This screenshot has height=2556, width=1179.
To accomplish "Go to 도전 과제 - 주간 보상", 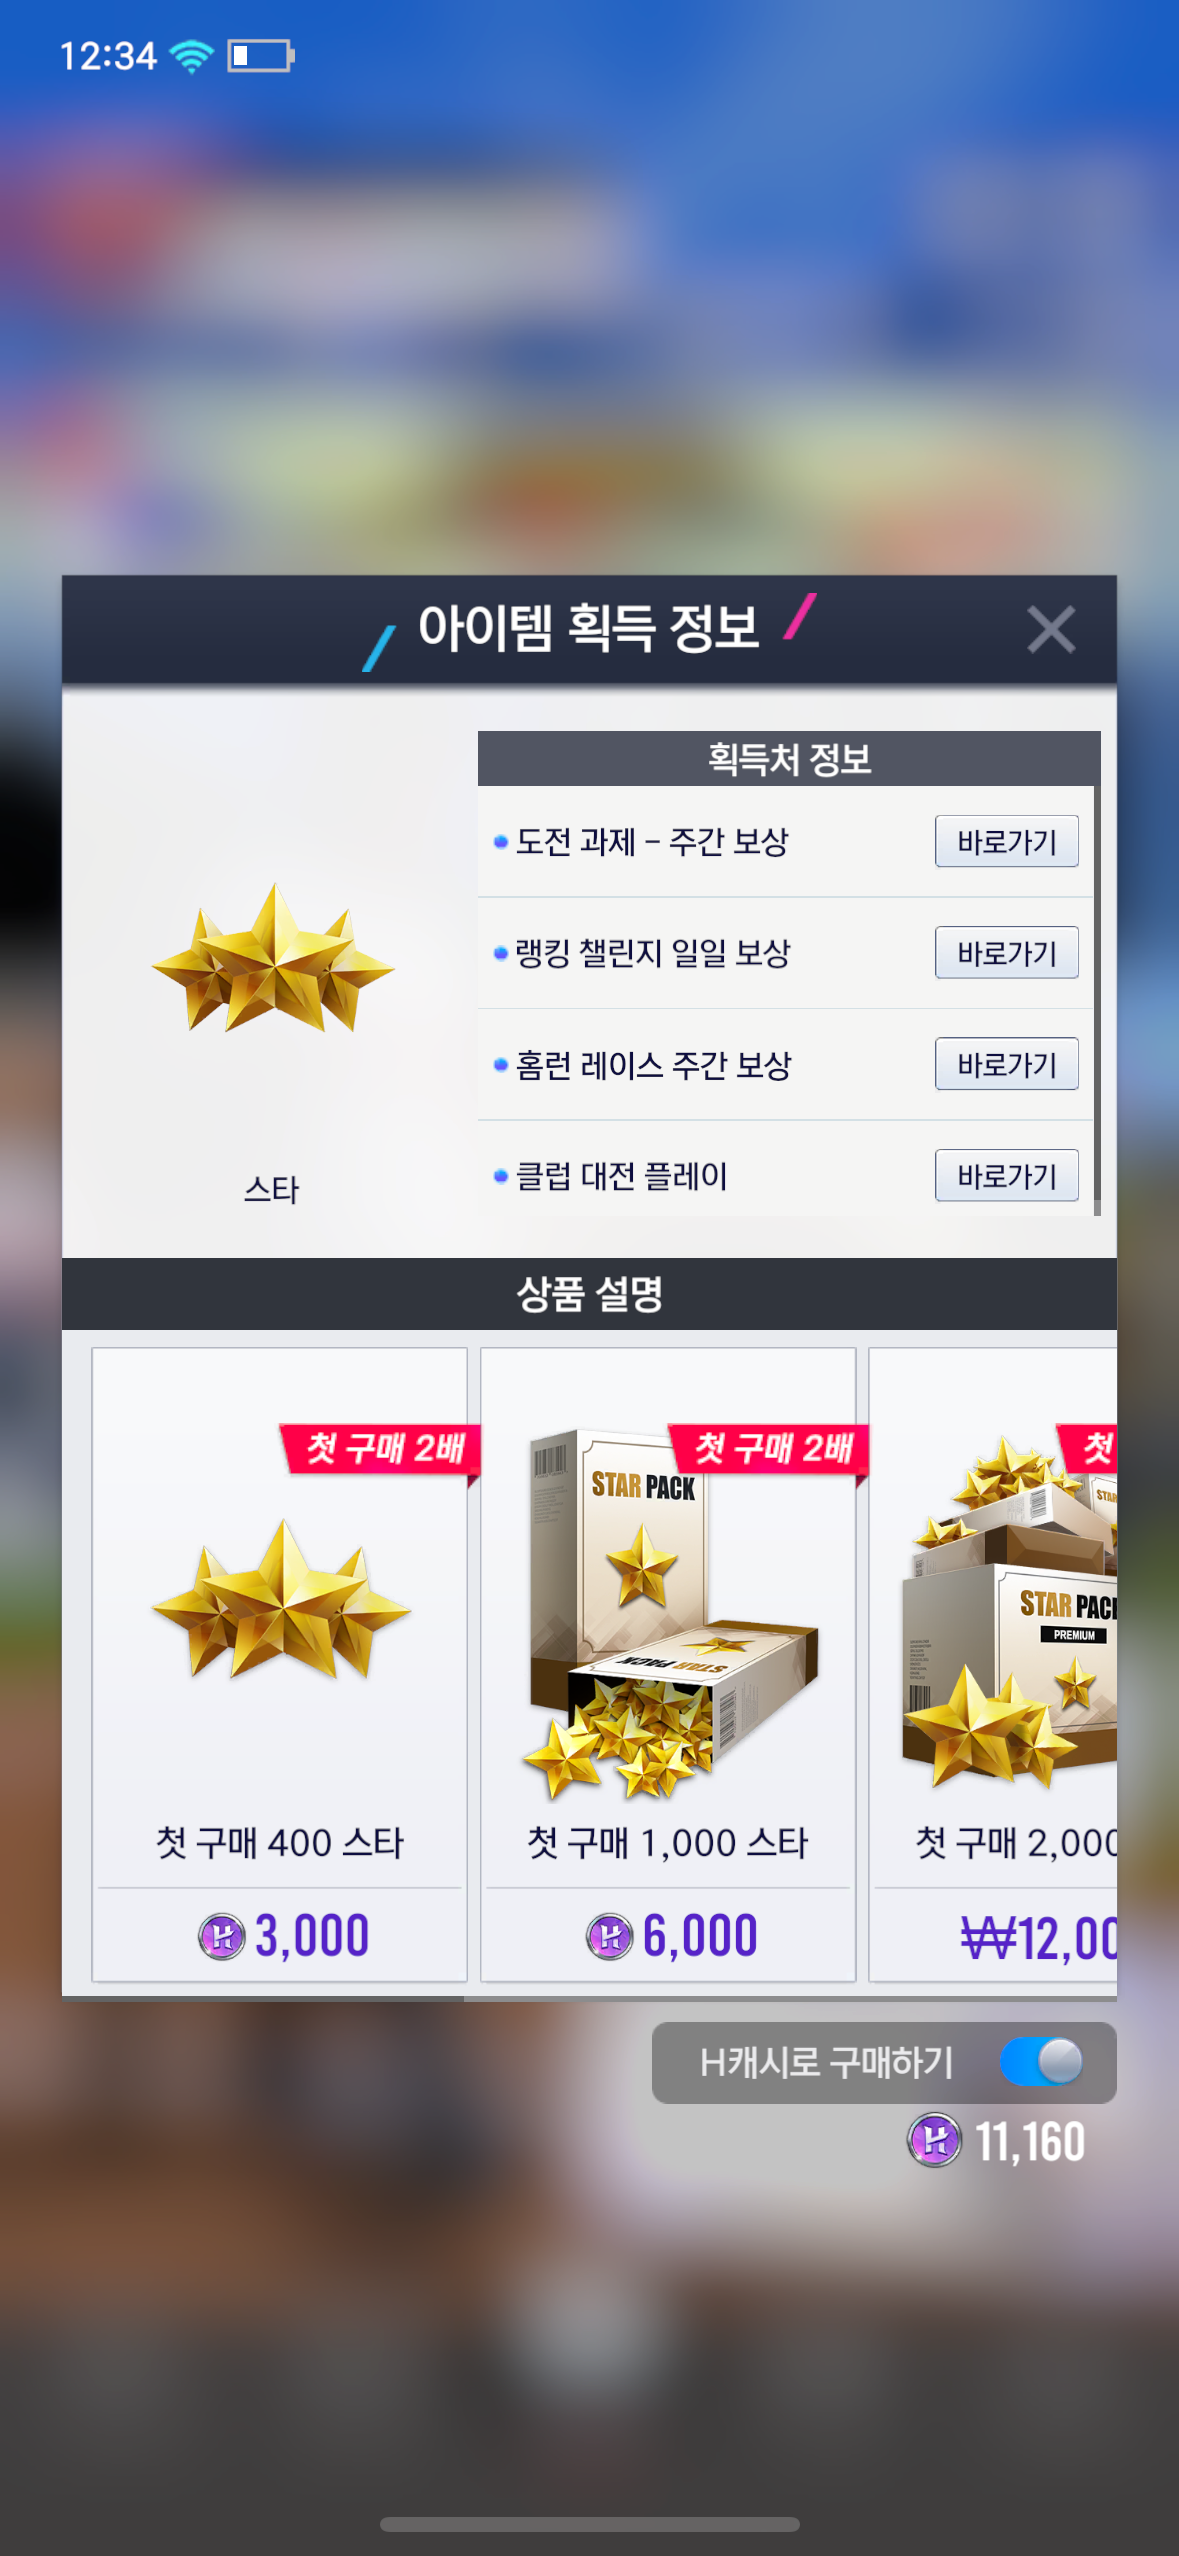I will coord(1006,841).
